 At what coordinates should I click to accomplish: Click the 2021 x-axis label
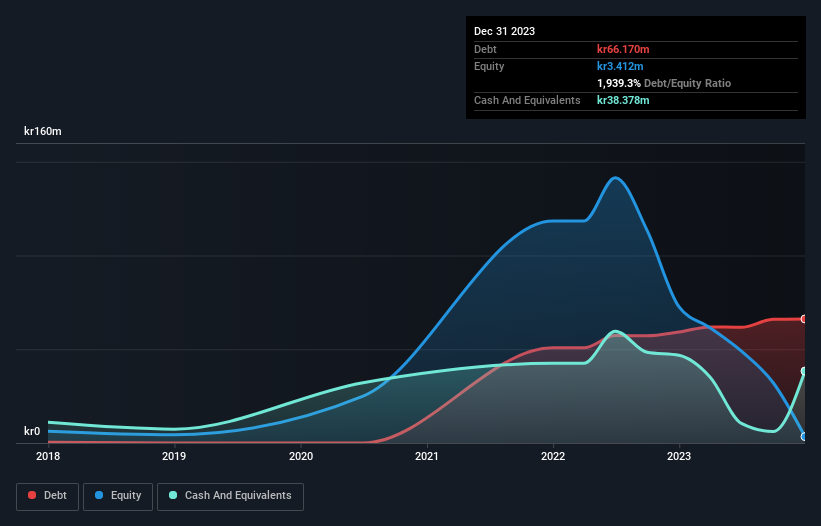427,456
